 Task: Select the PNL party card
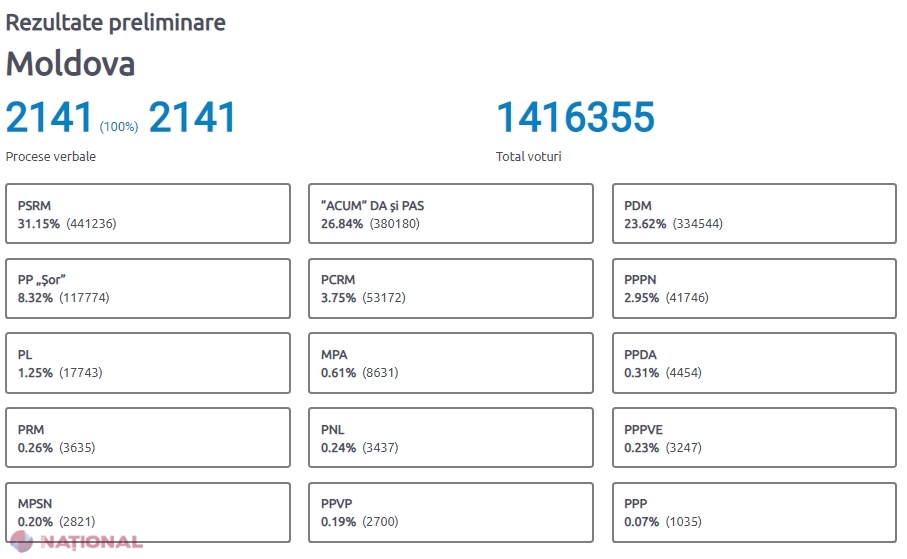tap(451, 438)
